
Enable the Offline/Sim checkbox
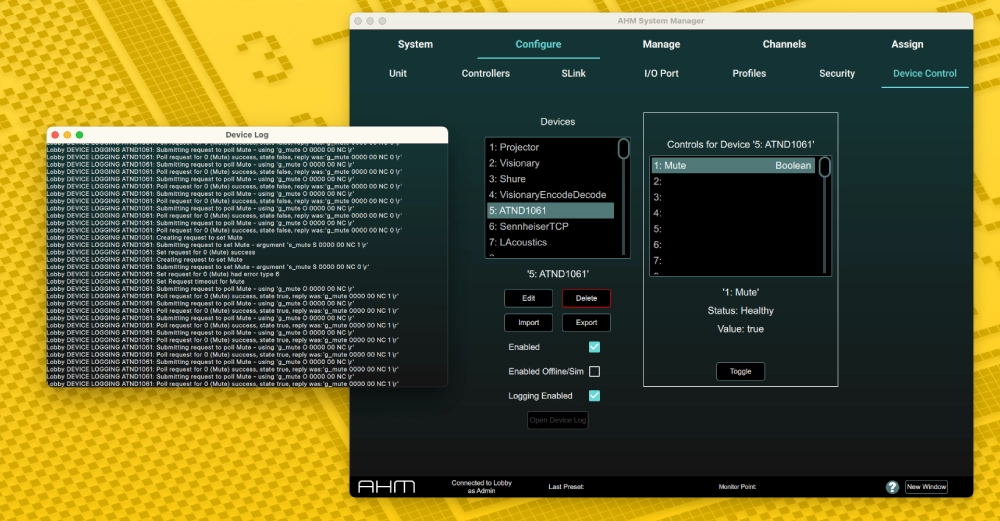(x=594, y=372)
